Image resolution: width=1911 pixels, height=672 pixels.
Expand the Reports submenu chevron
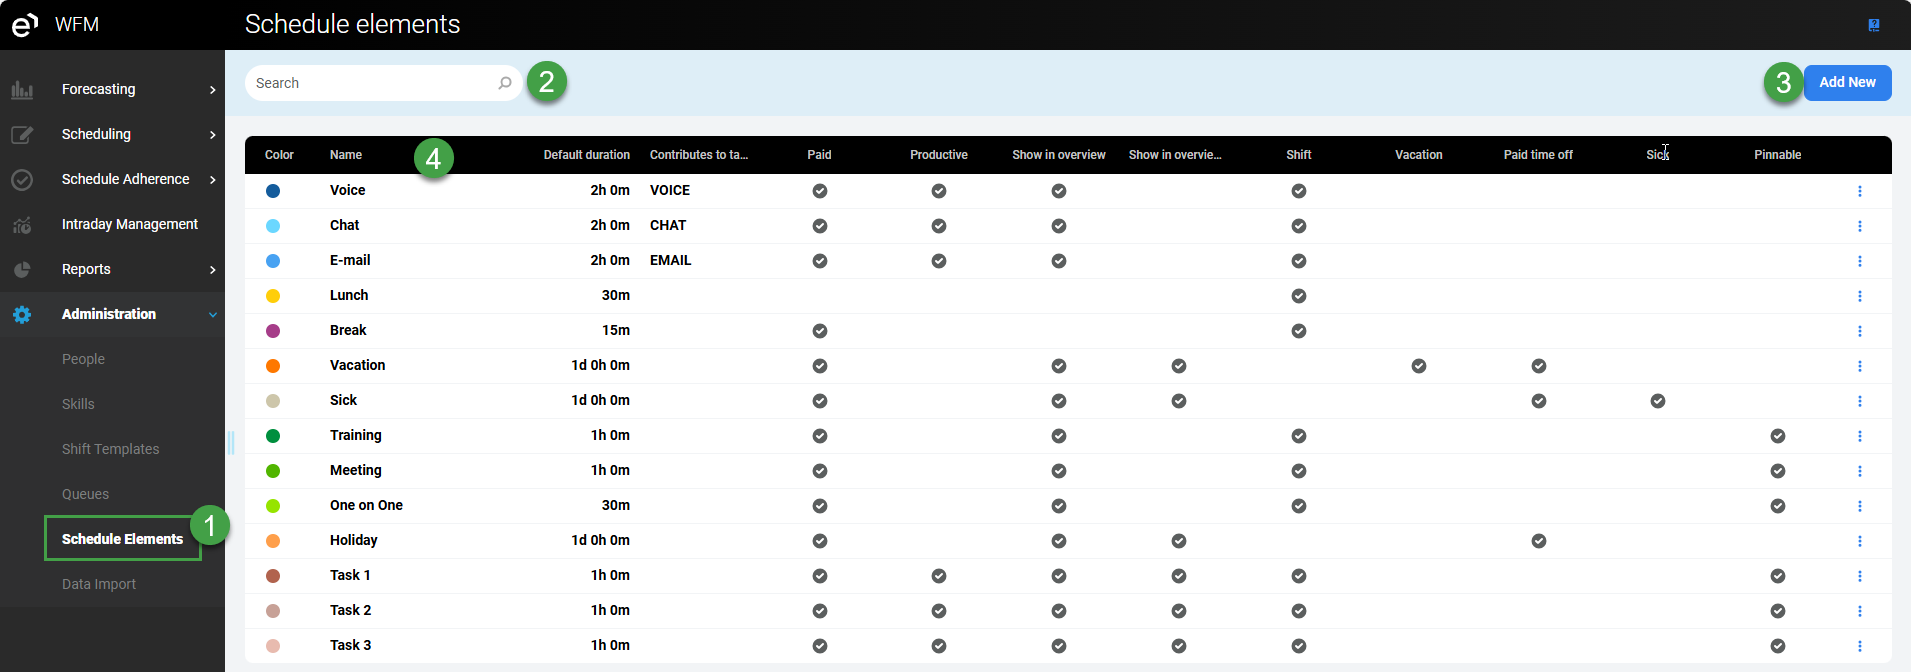(212, 270)
